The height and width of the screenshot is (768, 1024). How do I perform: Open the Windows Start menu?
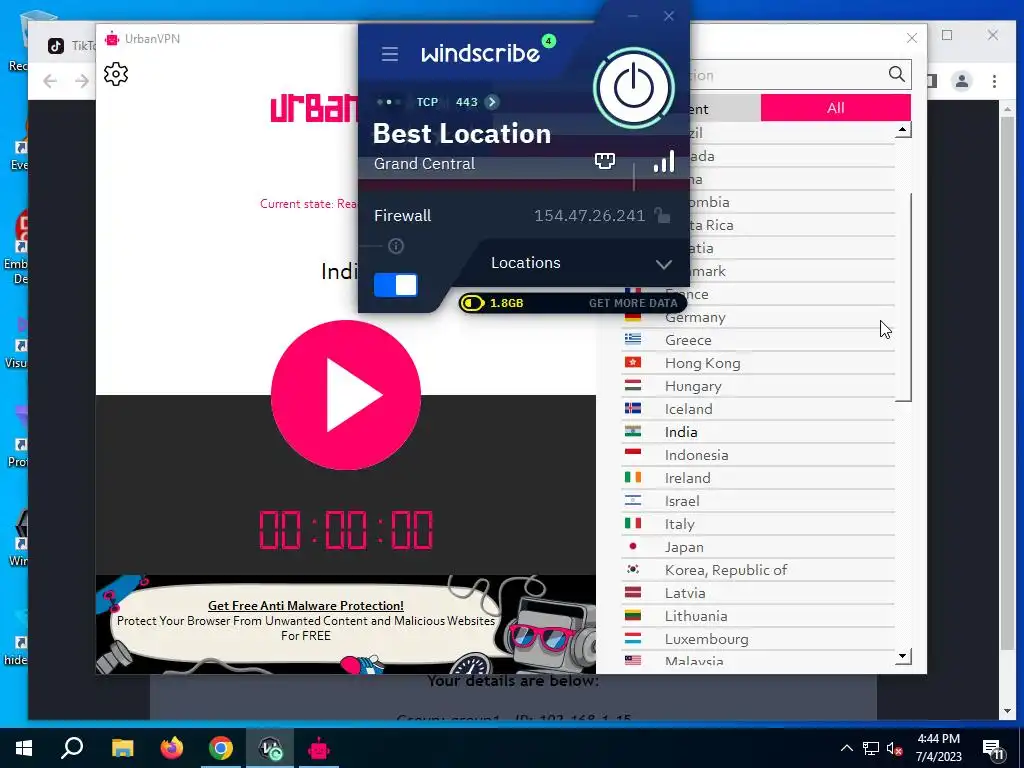(24, 748)
